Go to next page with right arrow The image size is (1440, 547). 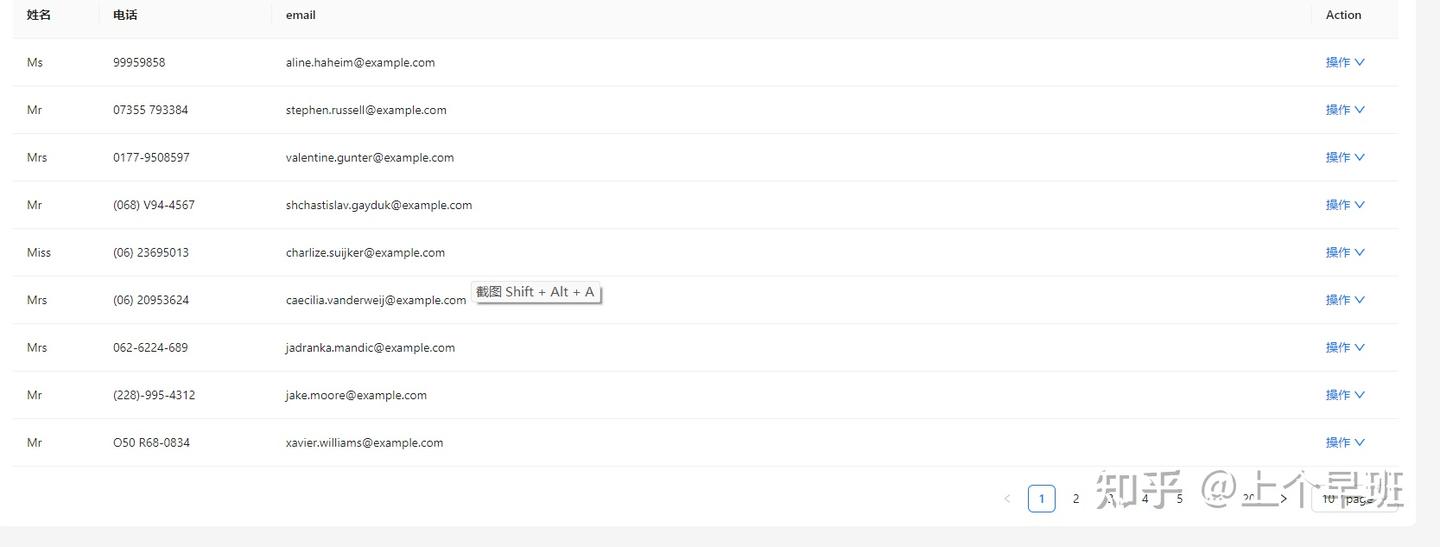(1284, 499)
